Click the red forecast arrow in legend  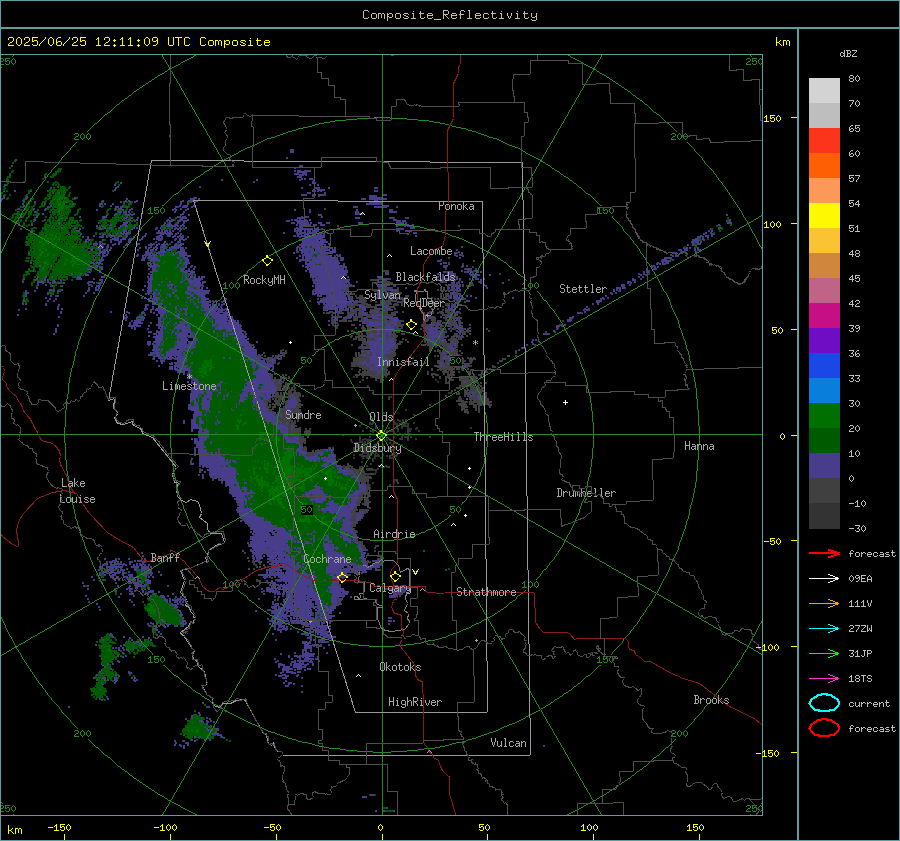pyautogui.click(x=824, y=553)
